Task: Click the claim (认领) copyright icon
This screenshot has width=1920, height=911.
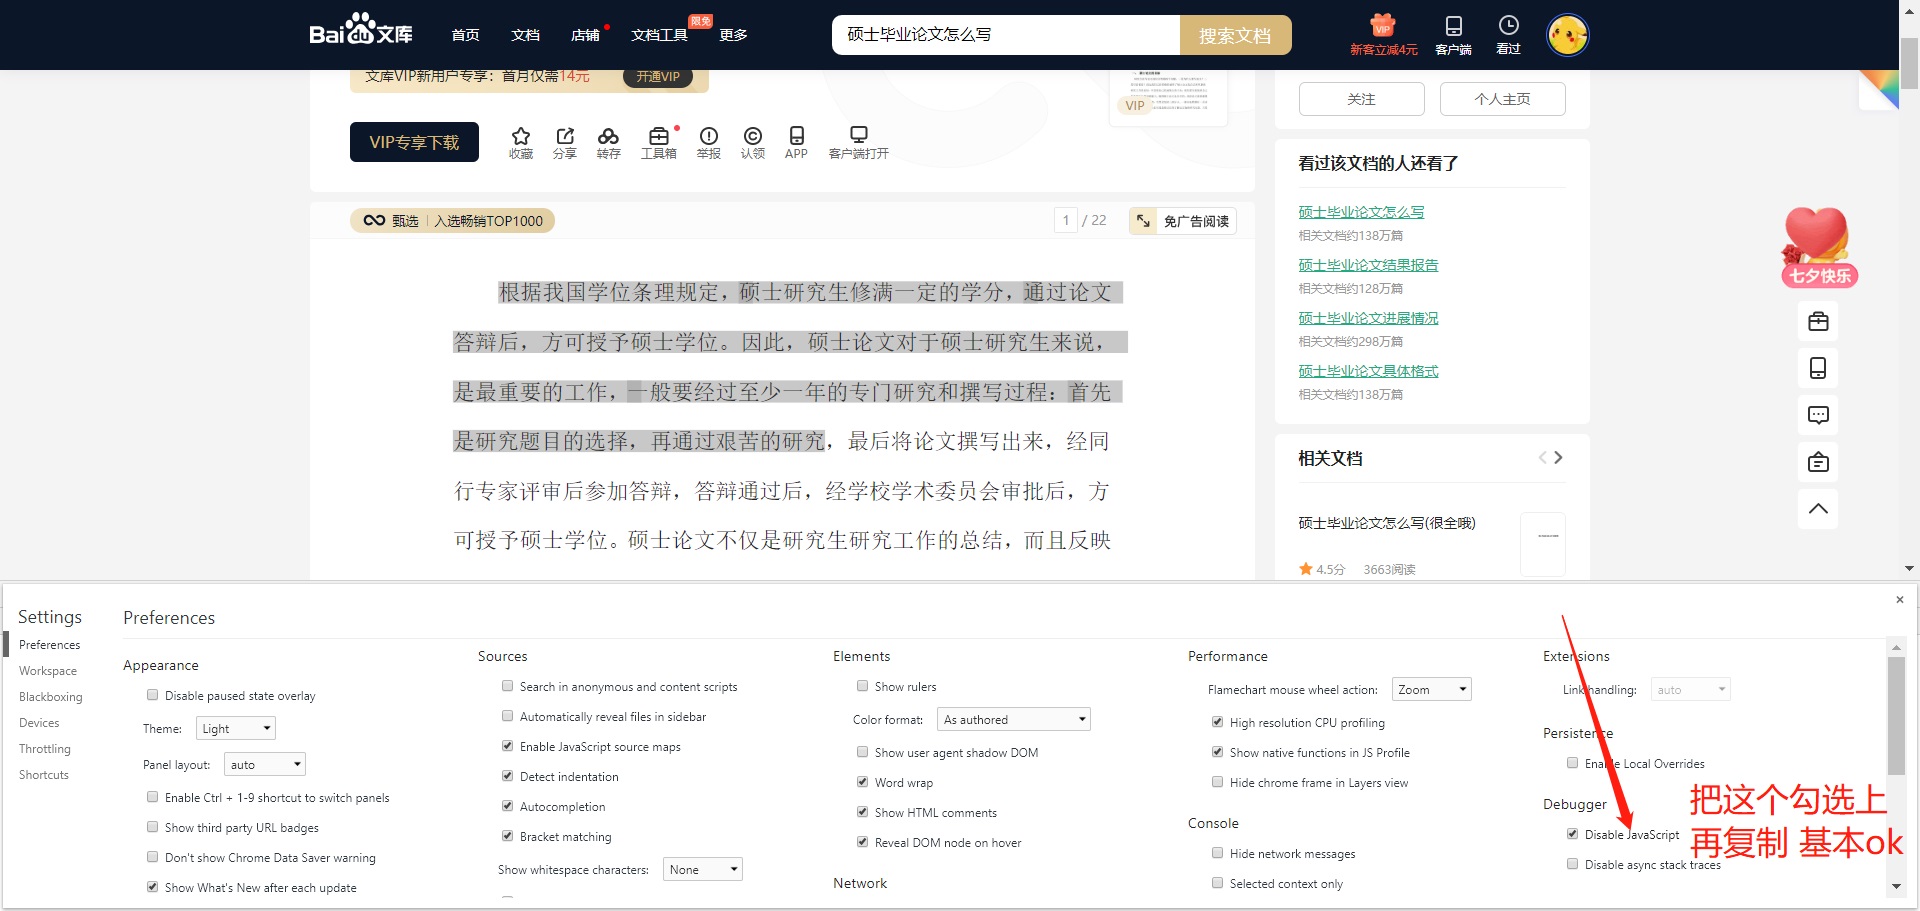Action: click(x=752, y=137)
